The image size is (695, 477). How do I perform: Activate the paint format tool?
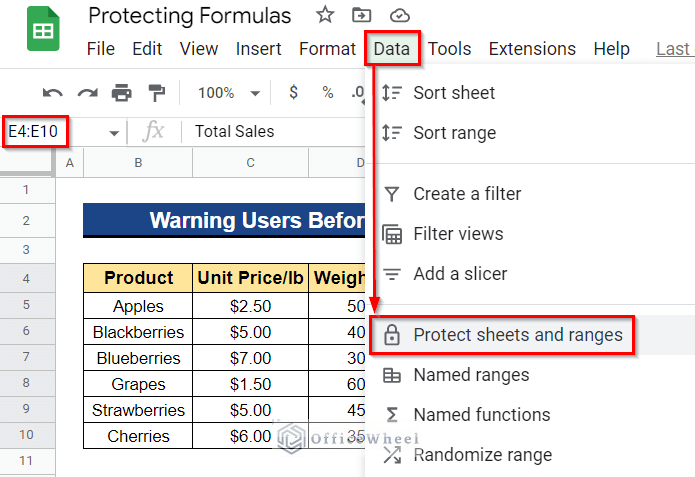tap(156, 93)
